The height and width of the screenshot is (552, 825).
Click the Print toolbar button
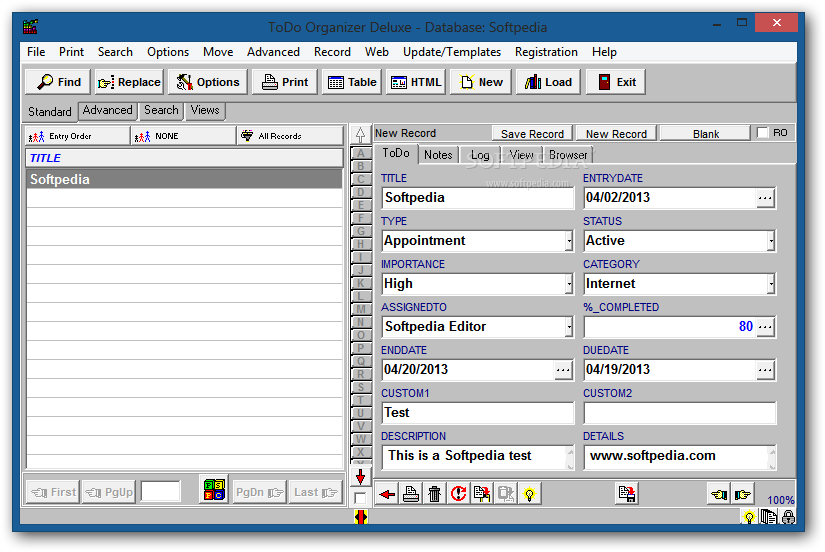click(285, 82)
